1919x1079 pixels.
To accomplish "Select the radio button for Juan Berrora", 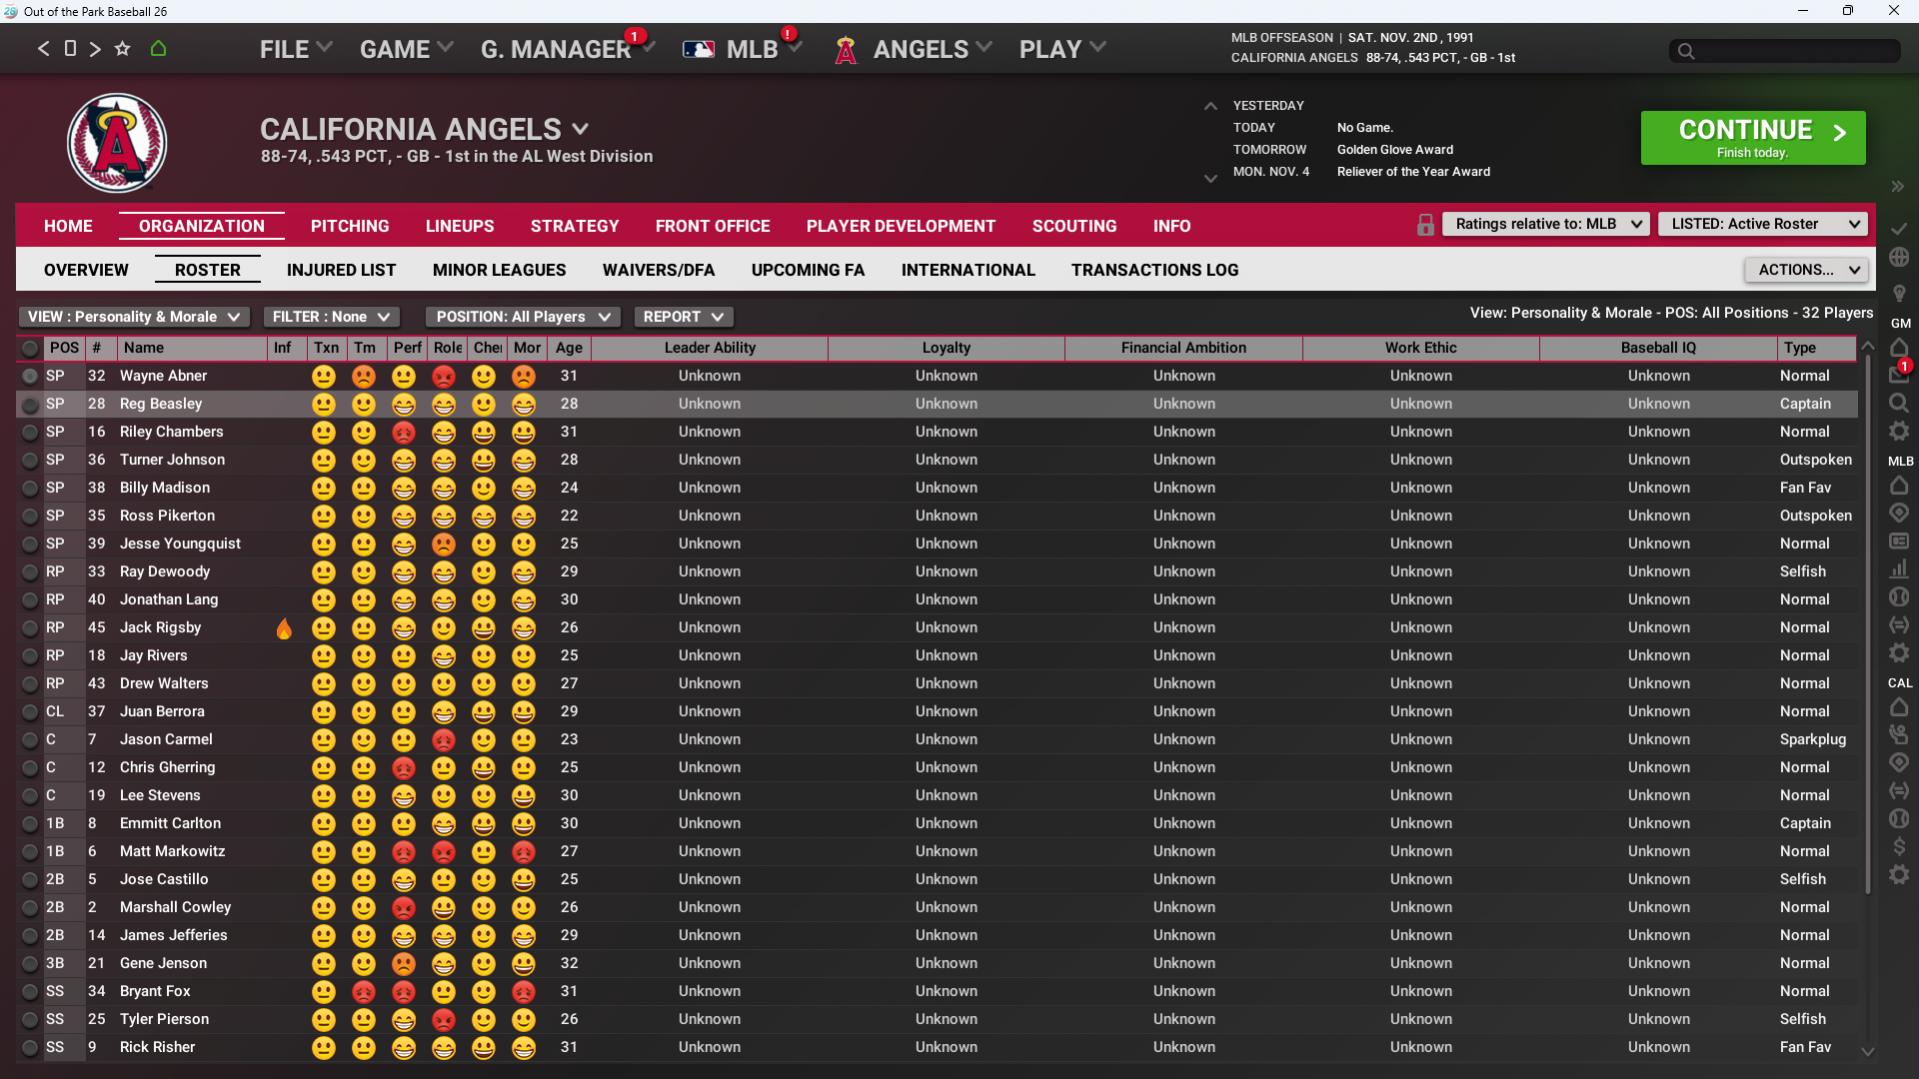I will (x=30, y=712).
